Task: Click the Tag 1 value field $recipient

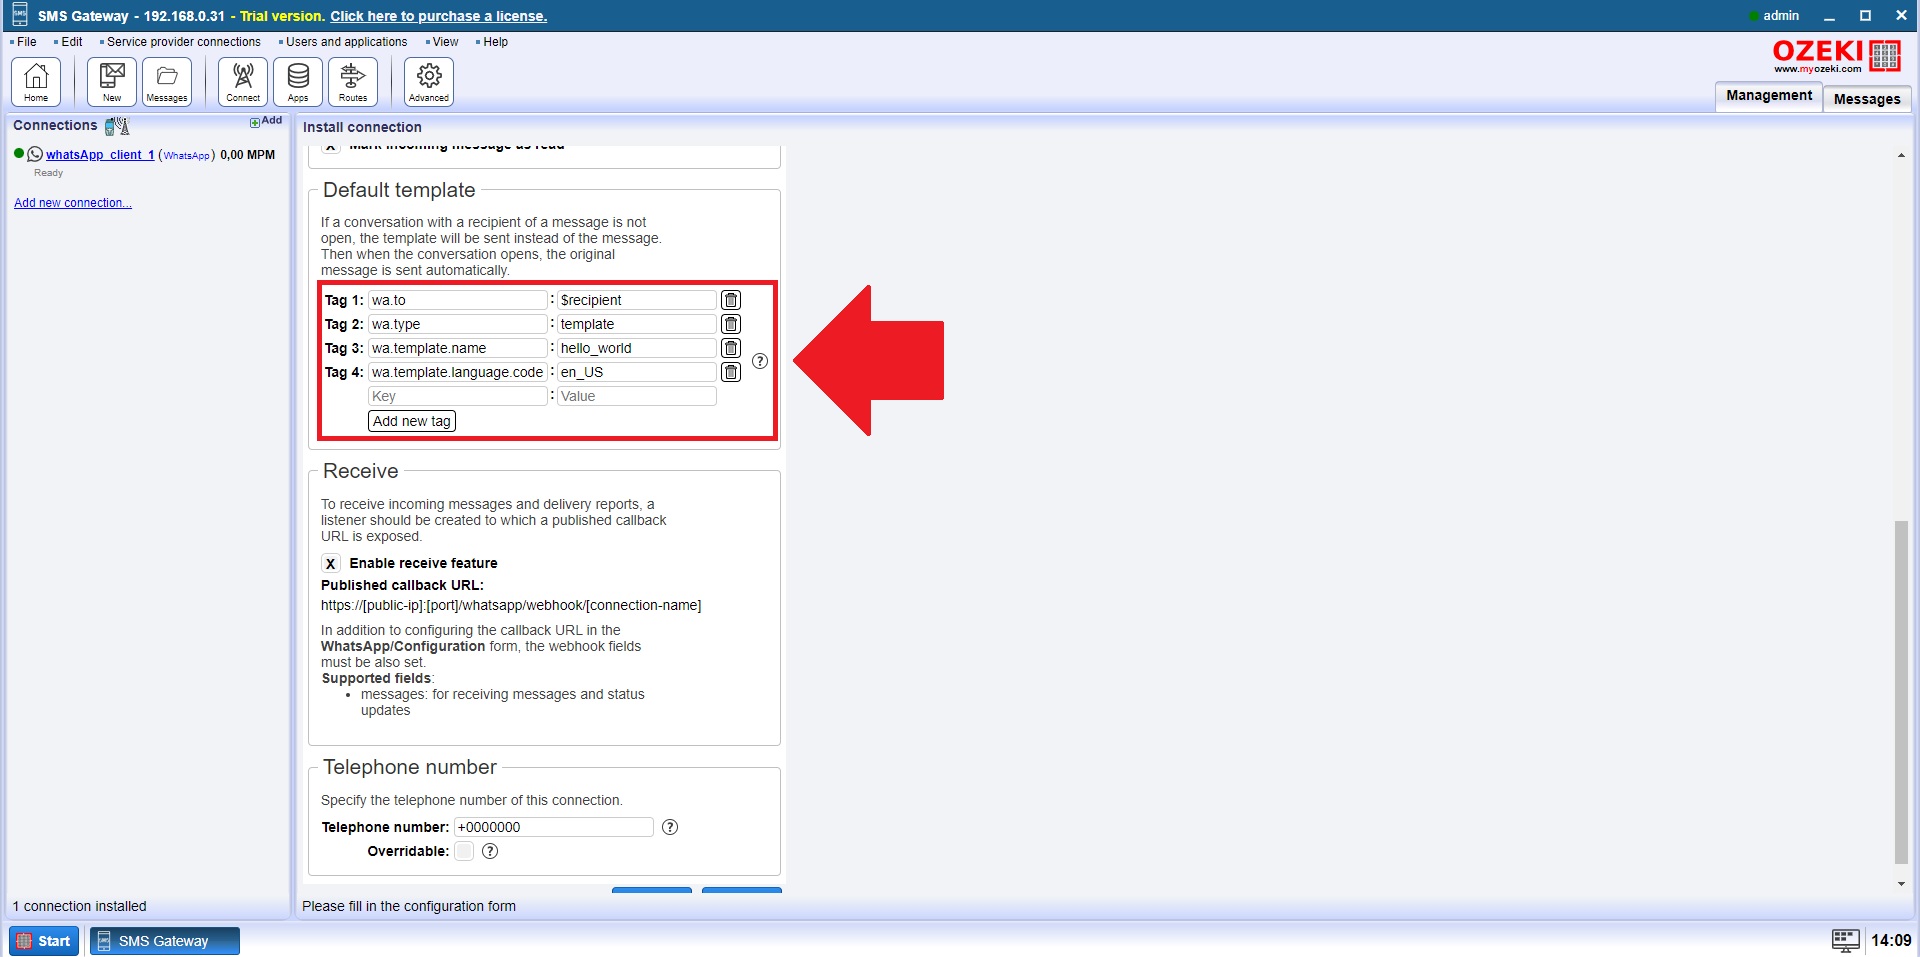Action: click(x=637, y=300)
